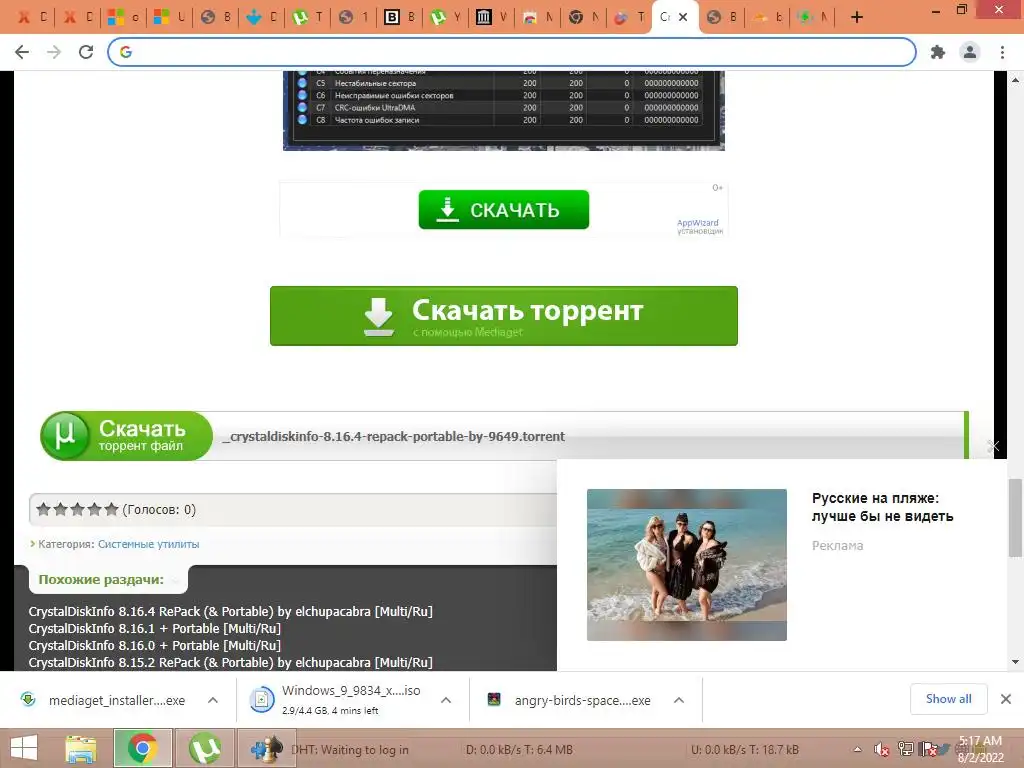Open the Extensions puzzle icon
This screenshot has height=768, width=1024.
click(938, 52)
